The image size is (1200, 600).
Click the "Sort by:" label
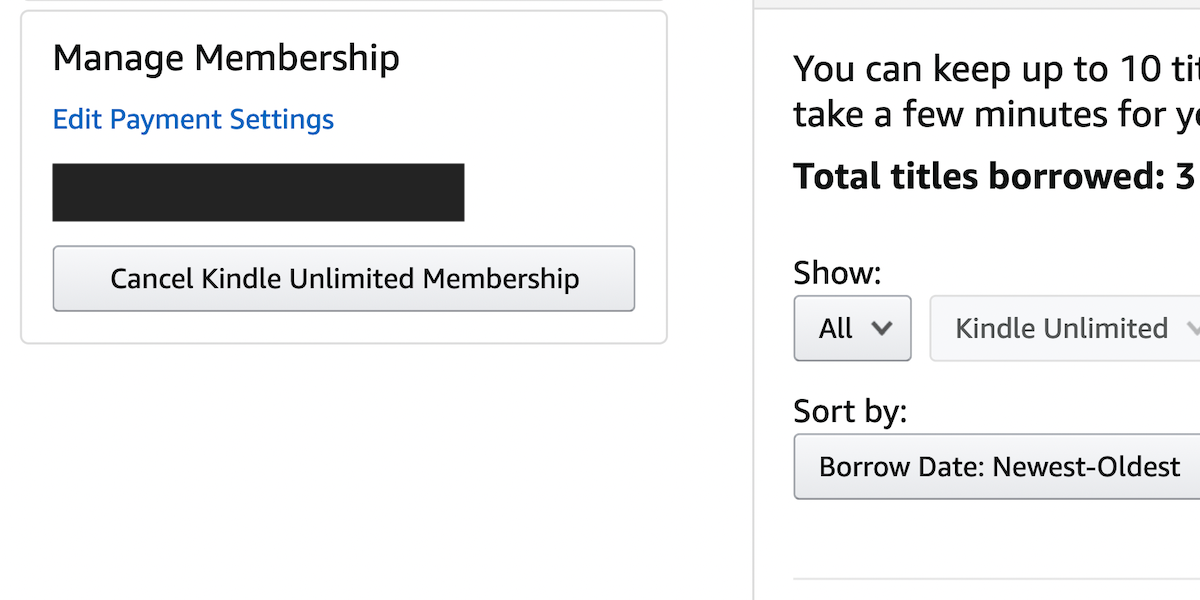pos(850,411)
